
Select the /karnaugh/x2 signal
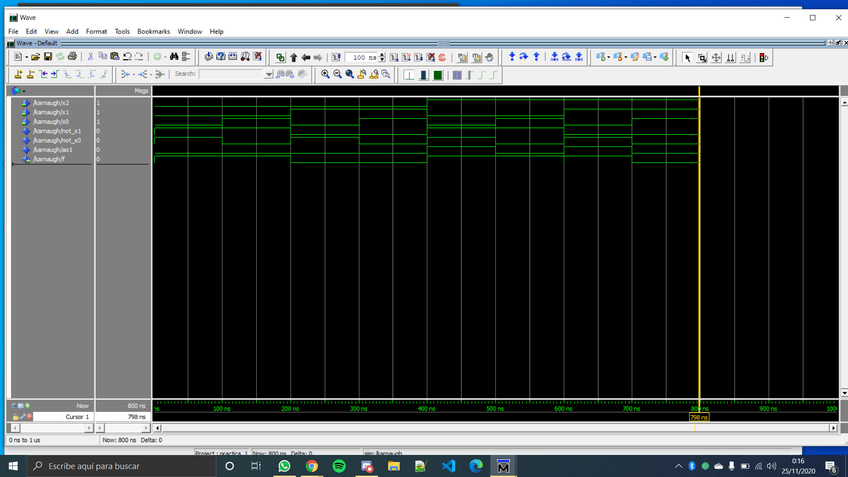(50, 103)
